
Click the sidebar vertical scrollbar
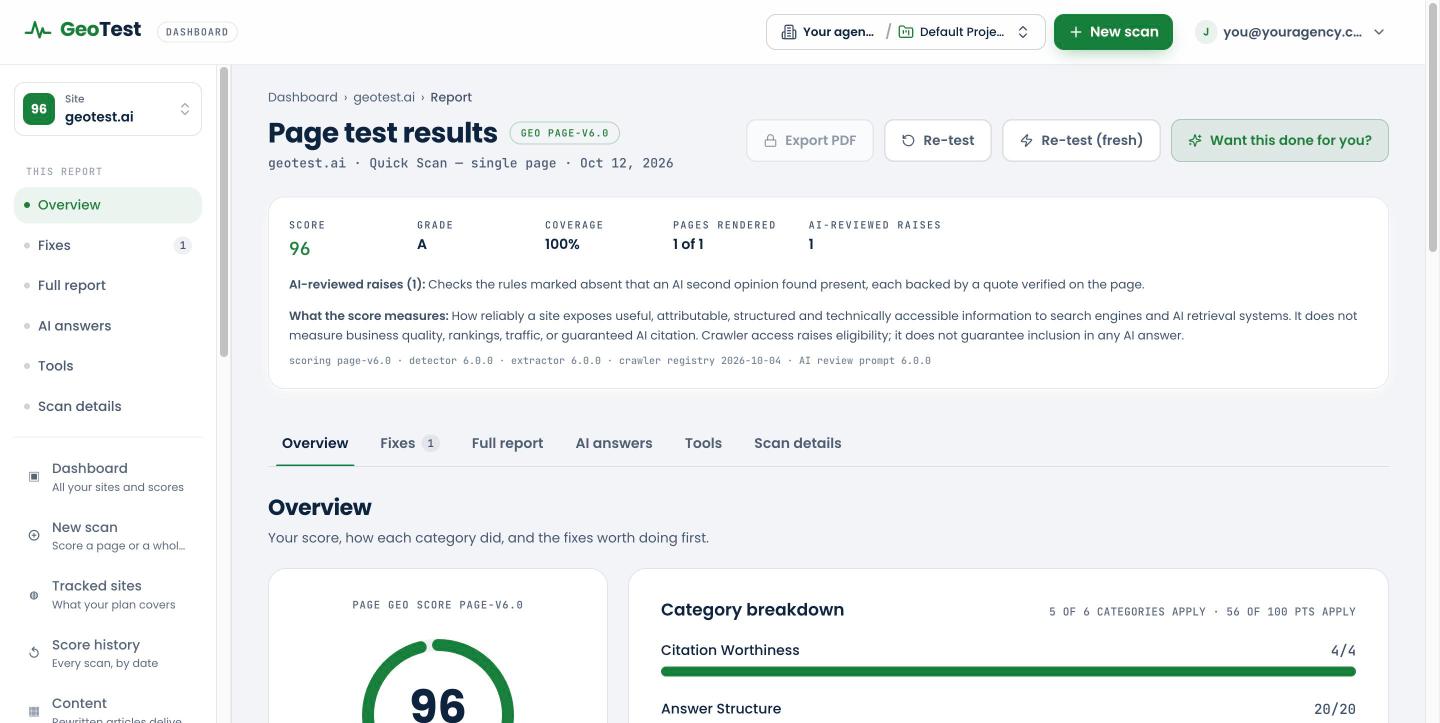click(x=224, y=212)
